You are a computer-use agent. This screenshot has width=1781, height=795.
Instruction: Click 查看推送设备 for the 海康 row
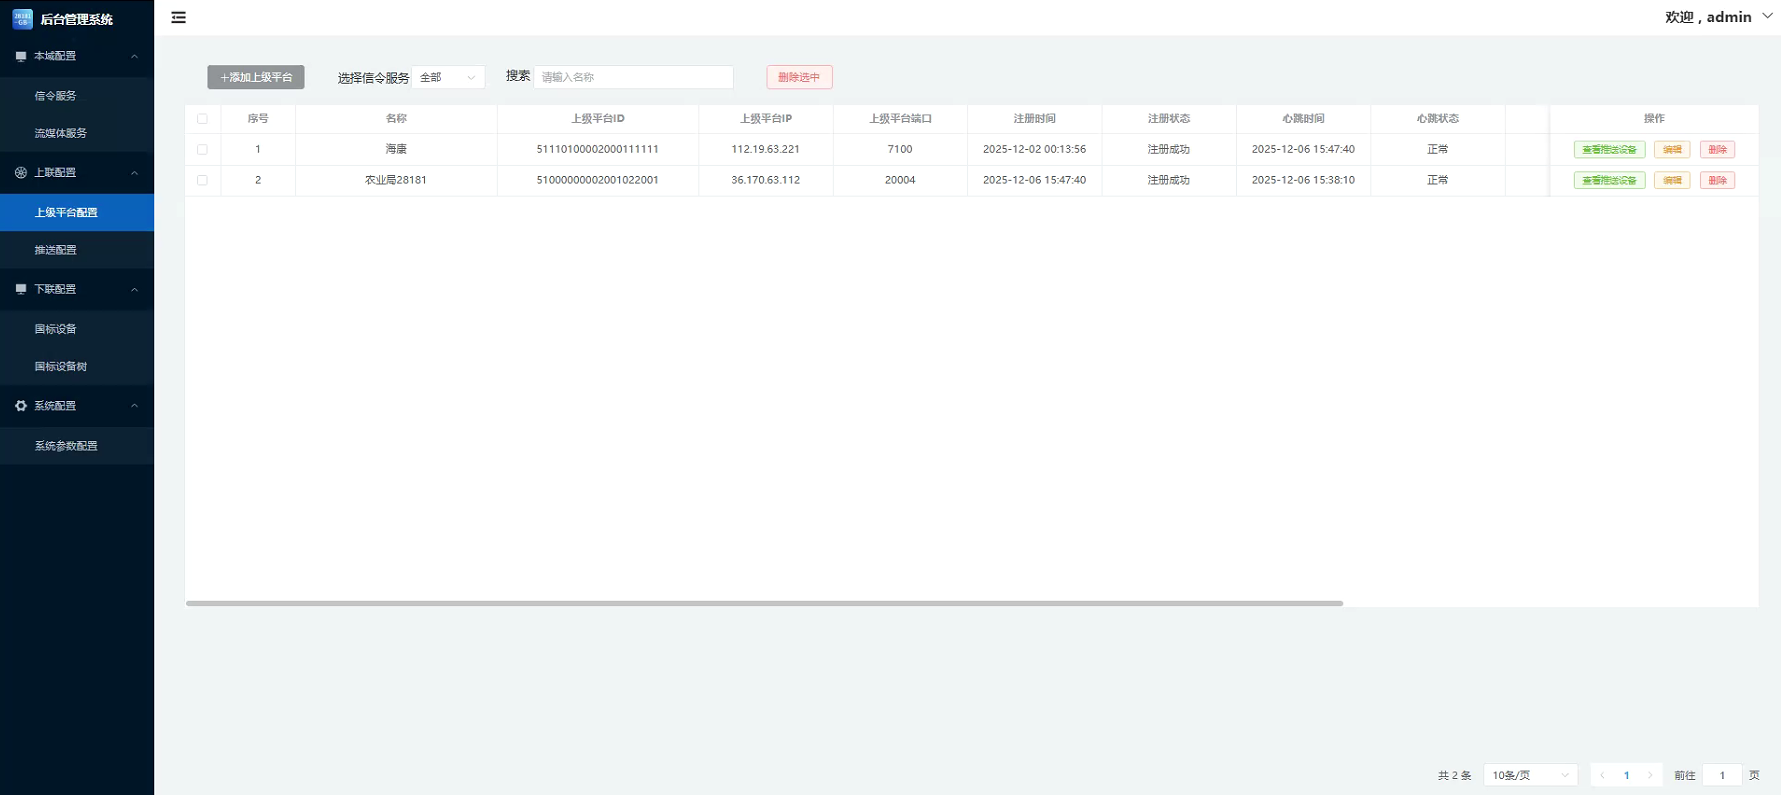click(1609, 150)
